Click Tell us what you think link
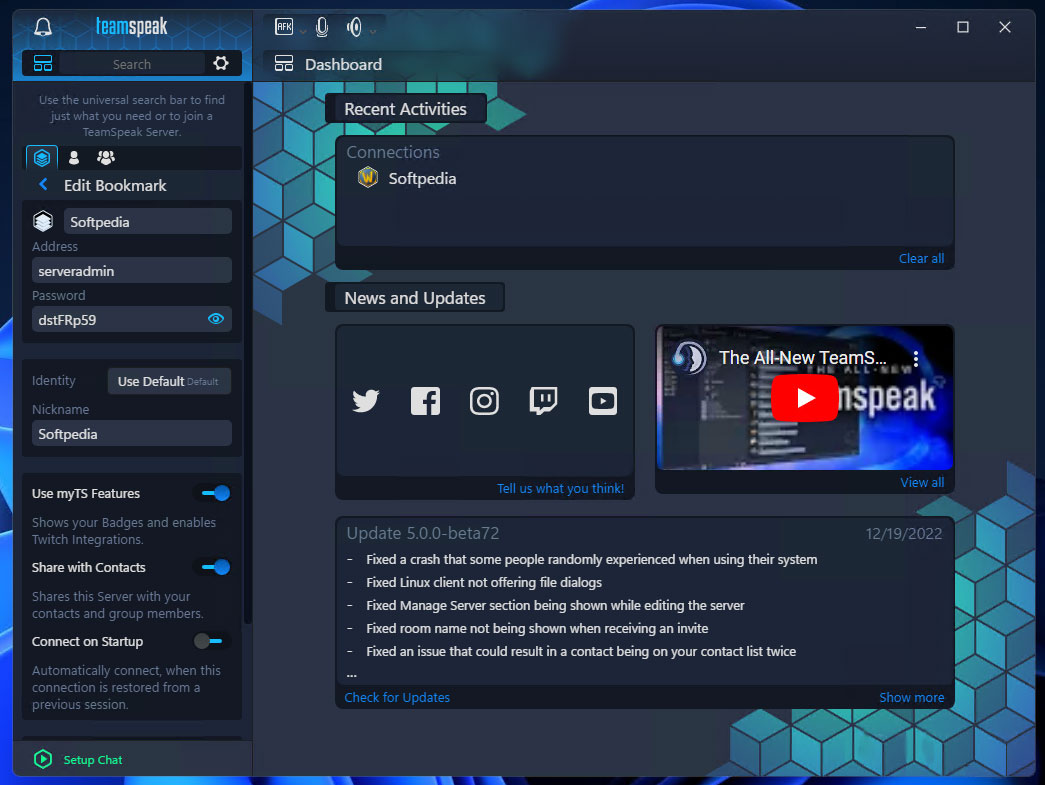This screenshot has height=785, width=1045. click(x=560, y=488)
